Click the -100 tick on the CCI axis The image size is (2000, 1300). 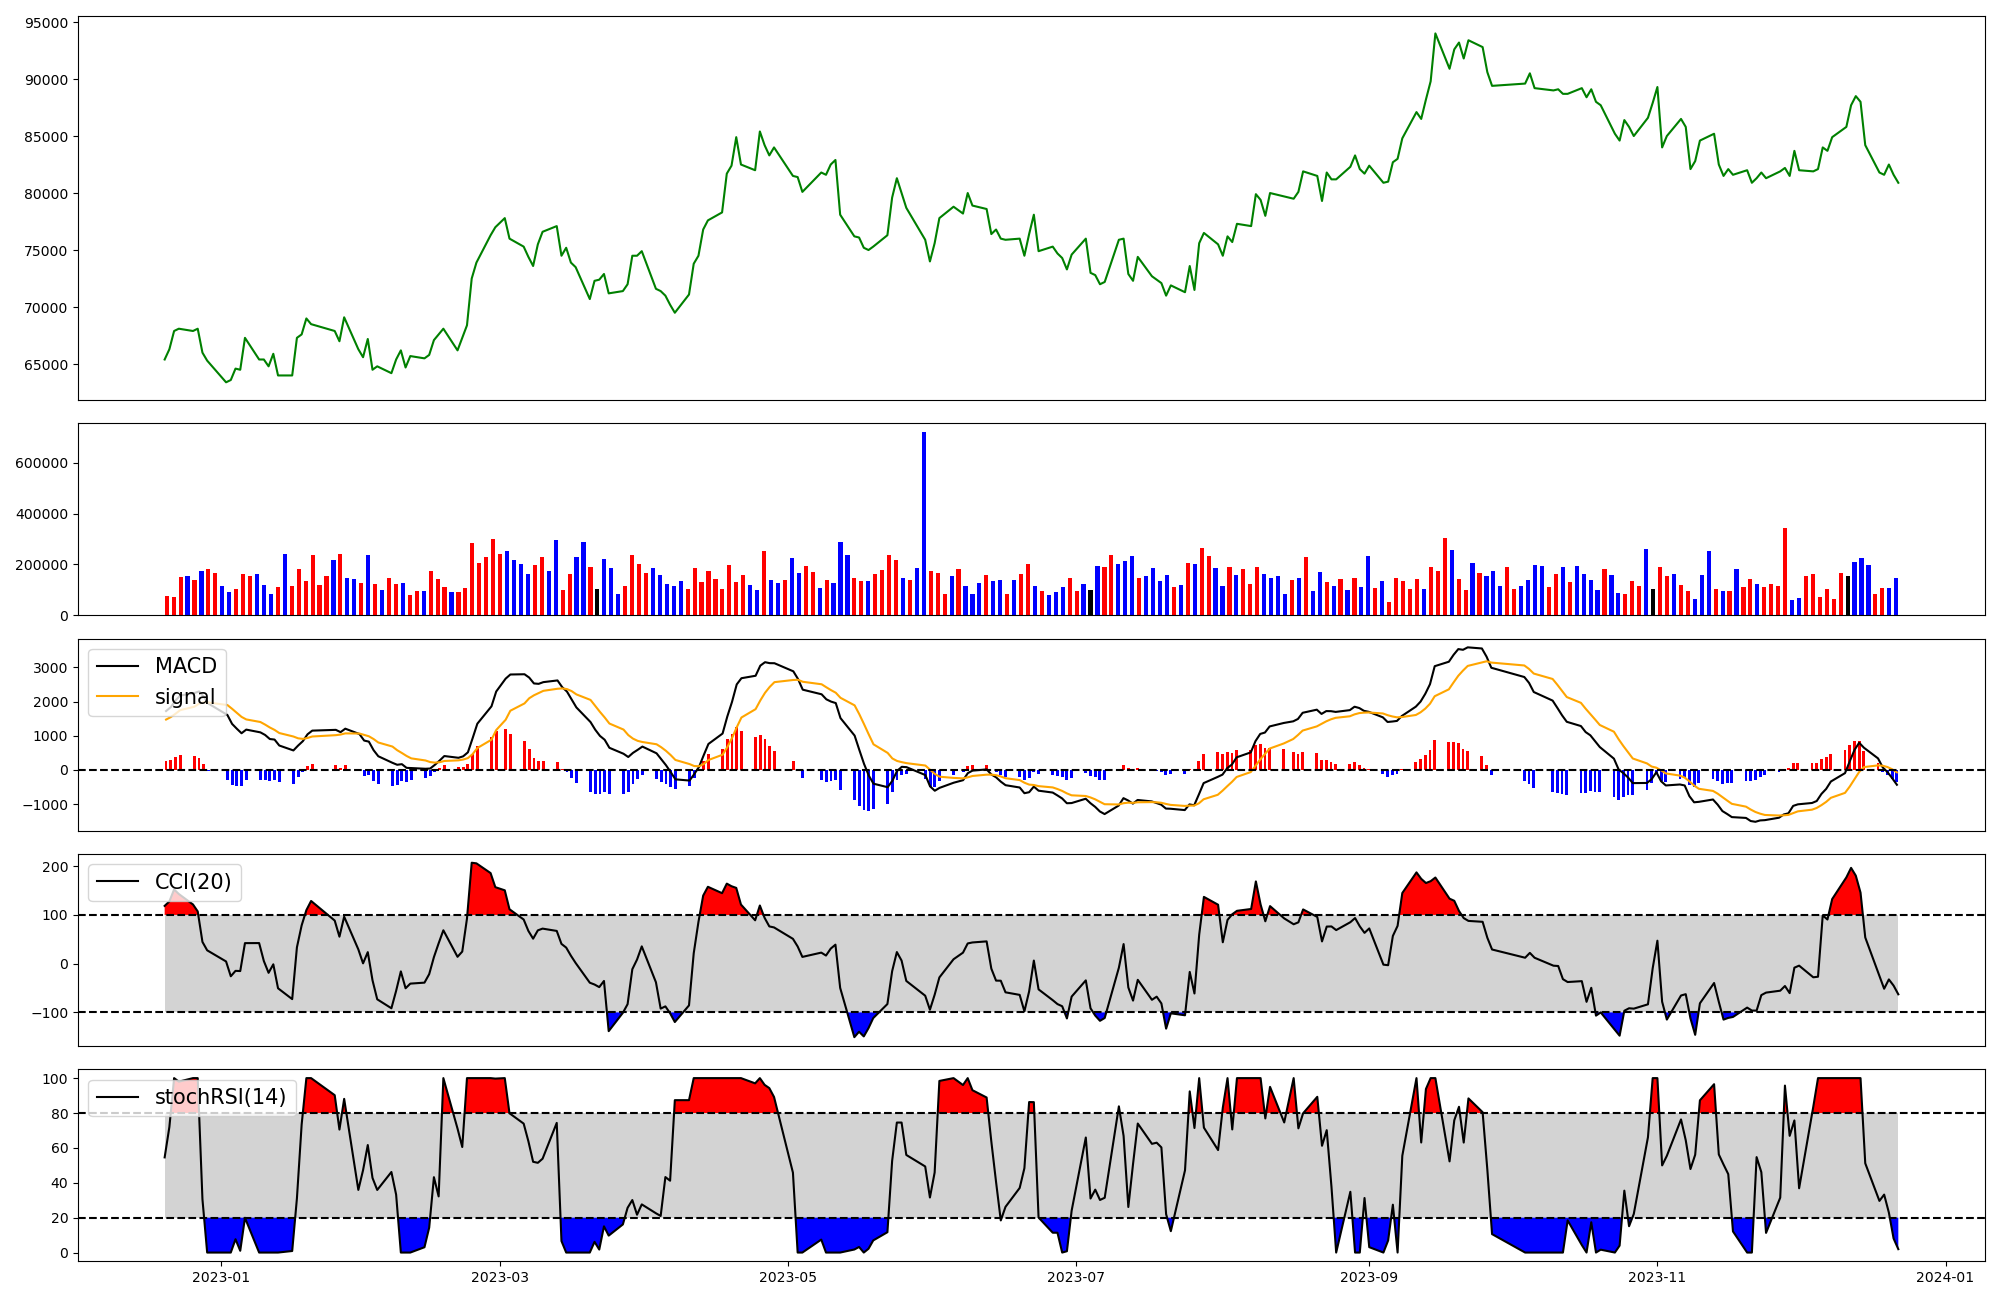click(x=50, y=1013)
